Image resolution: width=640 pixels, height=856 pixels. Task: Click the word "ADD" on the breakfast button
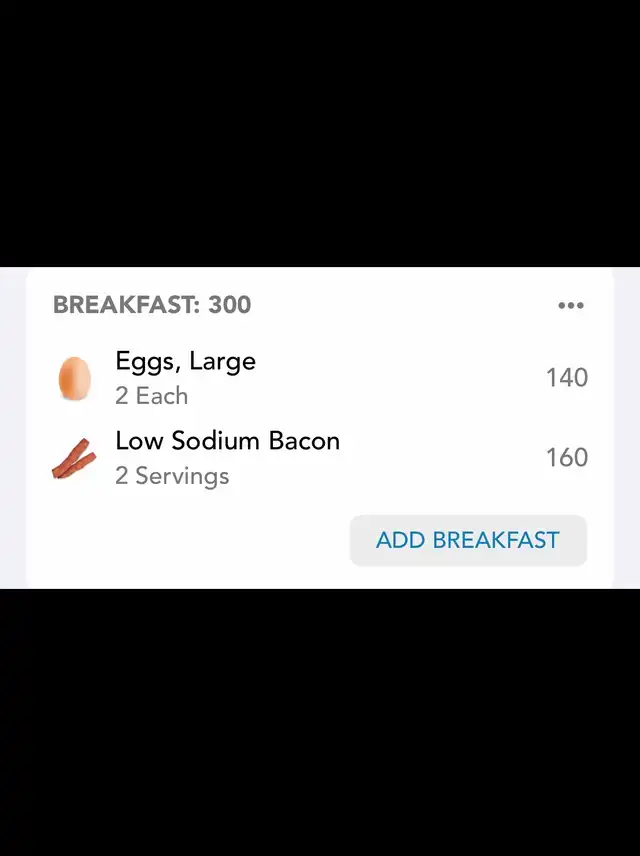tap(400, 541)
